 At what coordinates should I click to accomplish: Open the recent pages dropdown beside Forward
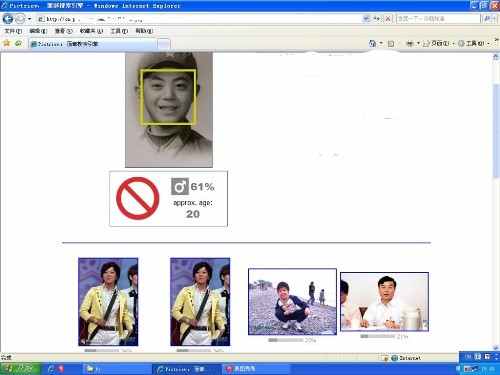click(29, 19)
